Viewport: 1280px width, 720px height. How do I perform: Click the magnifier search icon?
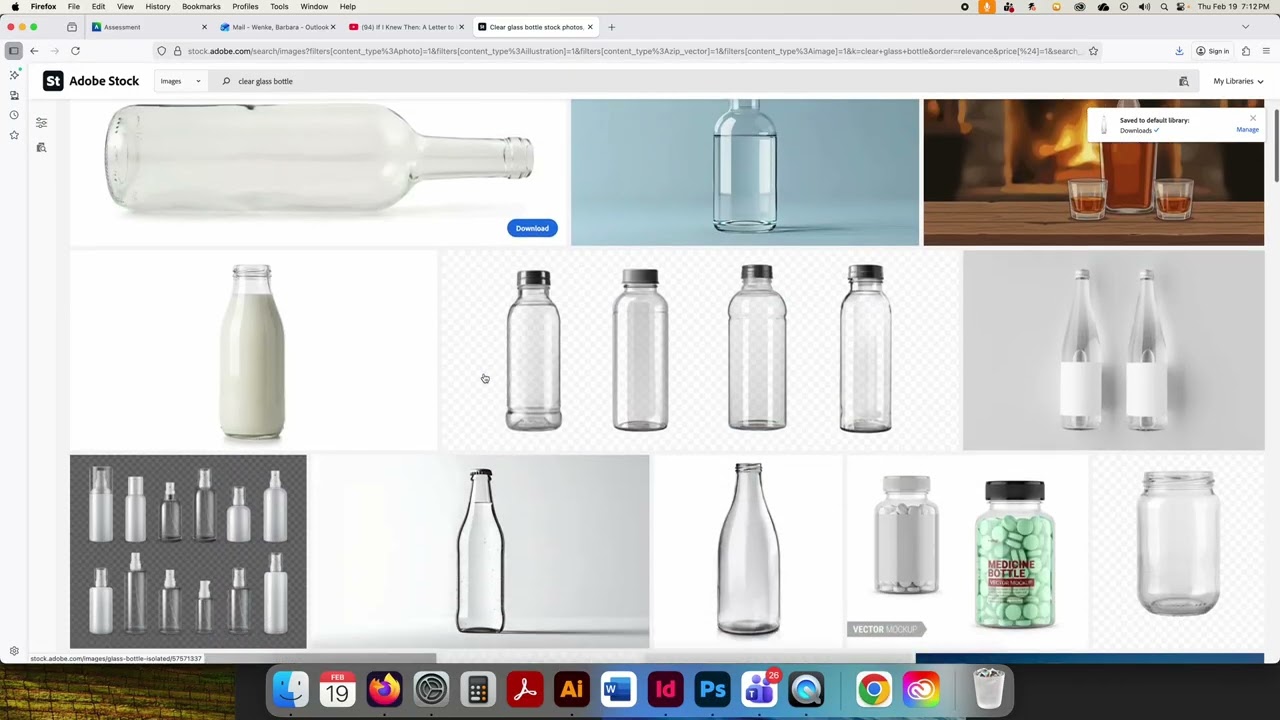click(226, 81)
